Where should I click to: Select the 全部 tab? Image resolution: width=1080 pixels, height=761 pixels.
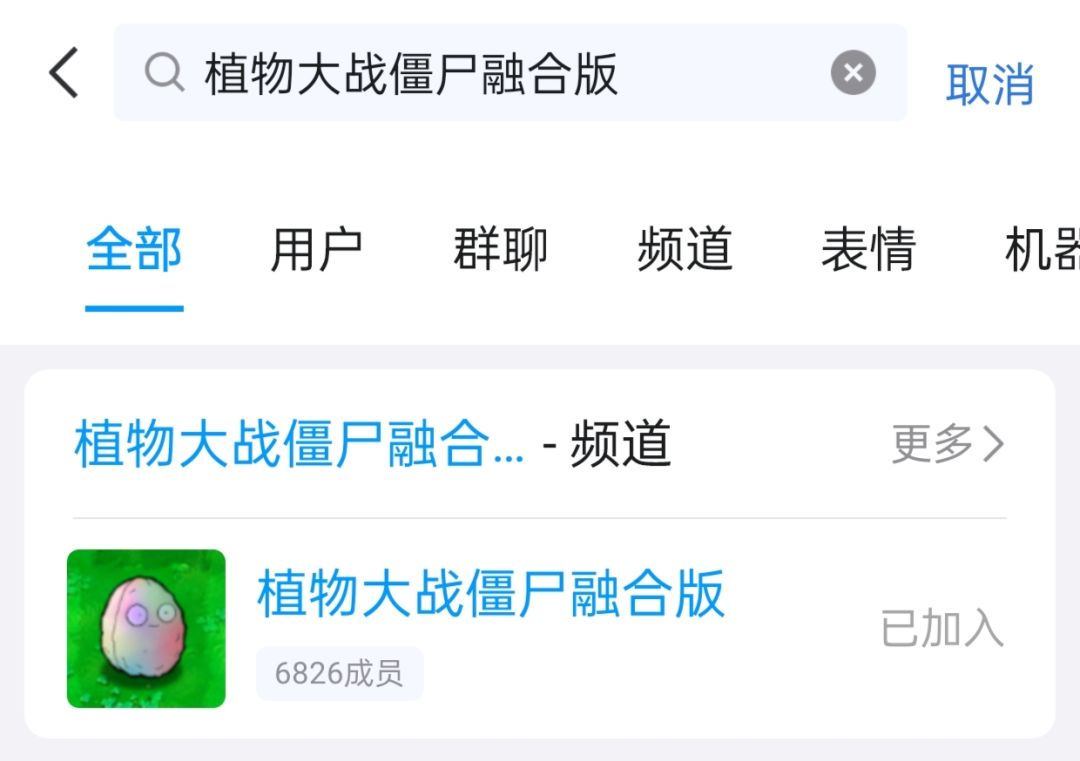click(134, 249)
